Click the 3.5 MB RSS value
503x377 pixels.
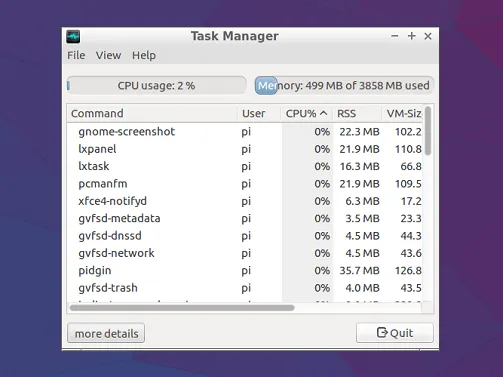click(x=362, y=219)
